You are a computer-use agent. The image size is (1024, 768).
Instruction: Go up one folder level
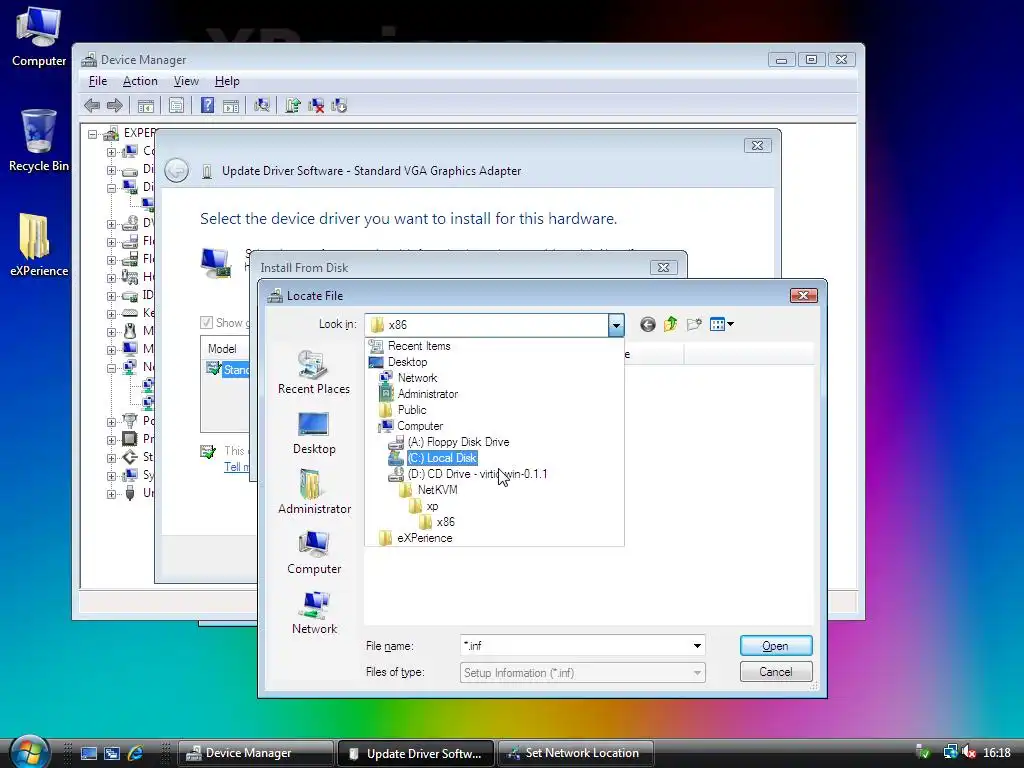pos(671,325)
